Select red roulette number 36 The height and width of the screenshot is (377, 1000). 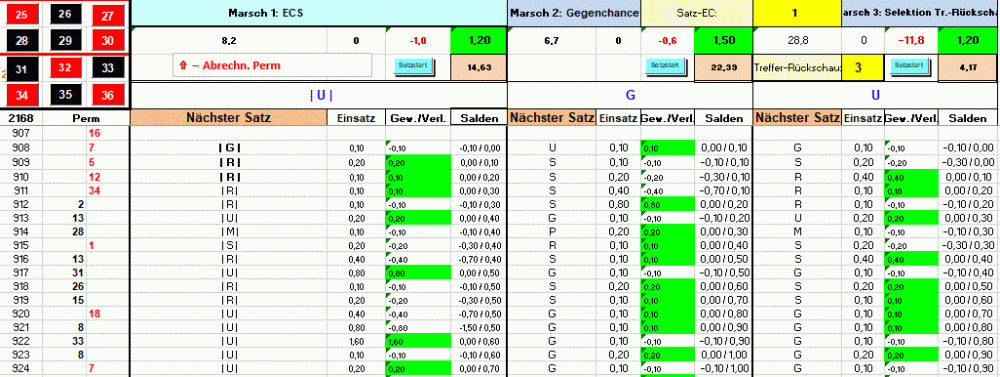[x=107, y=95]
